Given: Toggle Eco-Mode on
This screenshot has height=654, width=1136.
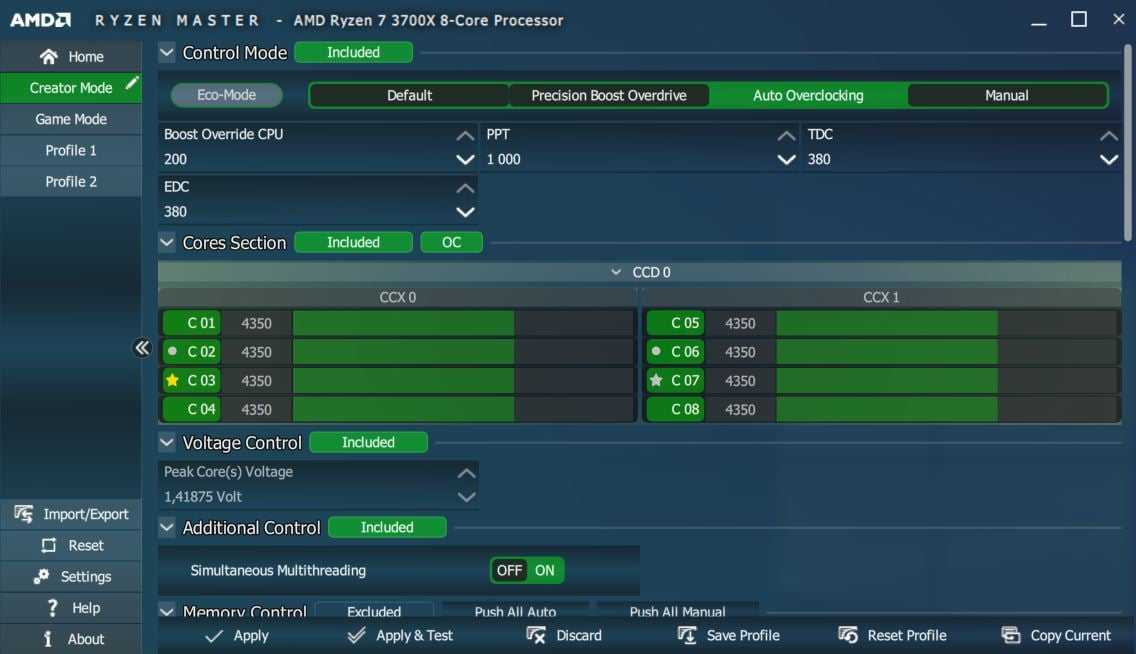Looking at the screenshot, I should (226, 95).
